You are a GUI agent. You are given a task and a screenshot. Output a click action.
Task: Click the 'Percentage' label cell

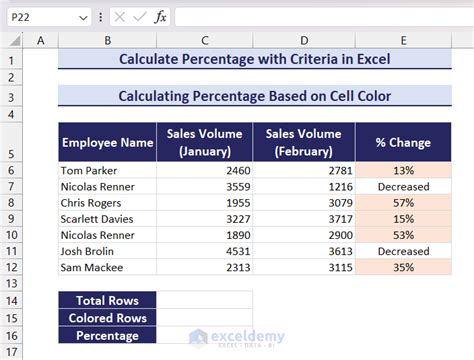[107, 335]
